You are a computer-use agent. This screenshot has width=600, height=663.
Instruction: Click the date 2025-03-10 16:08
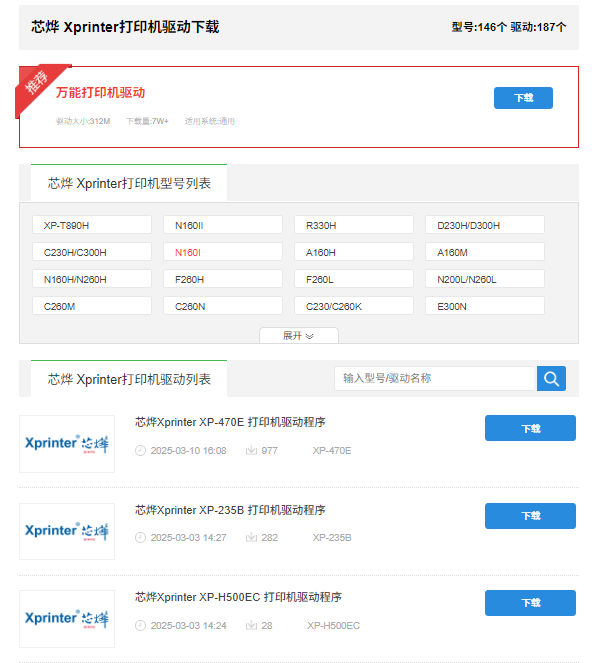pos(189,451)
